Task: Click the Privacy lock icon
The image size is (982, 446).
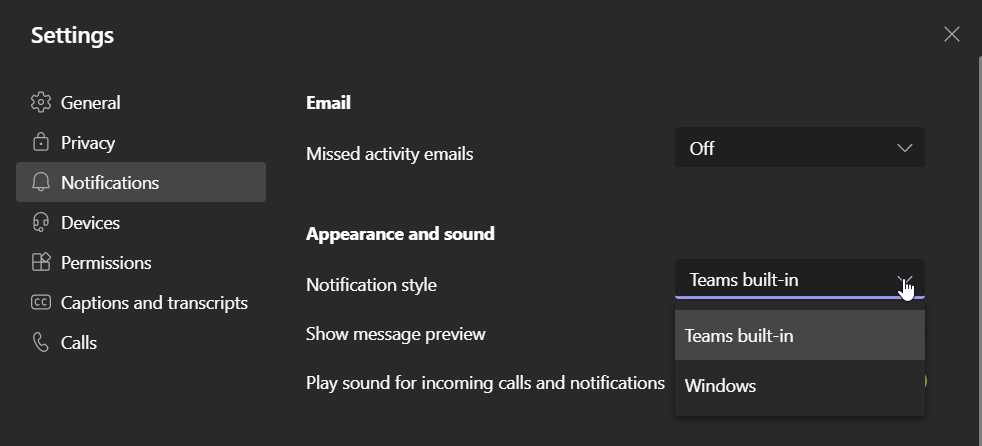Action: [x=41, y=142]
